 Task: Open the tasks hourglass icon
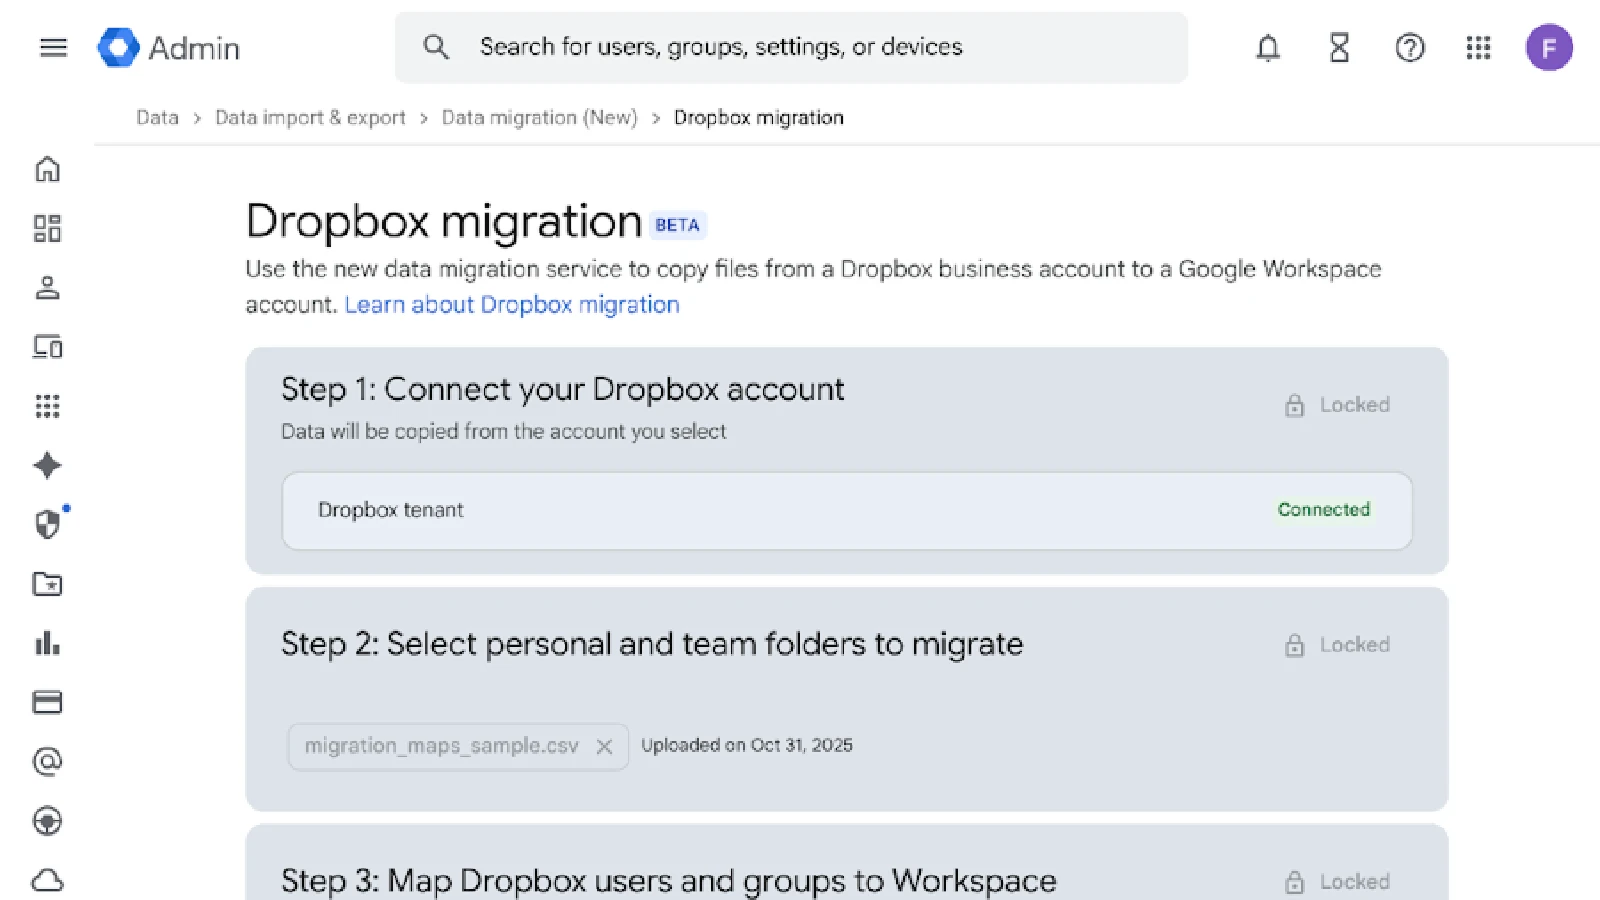(1339, 48)
